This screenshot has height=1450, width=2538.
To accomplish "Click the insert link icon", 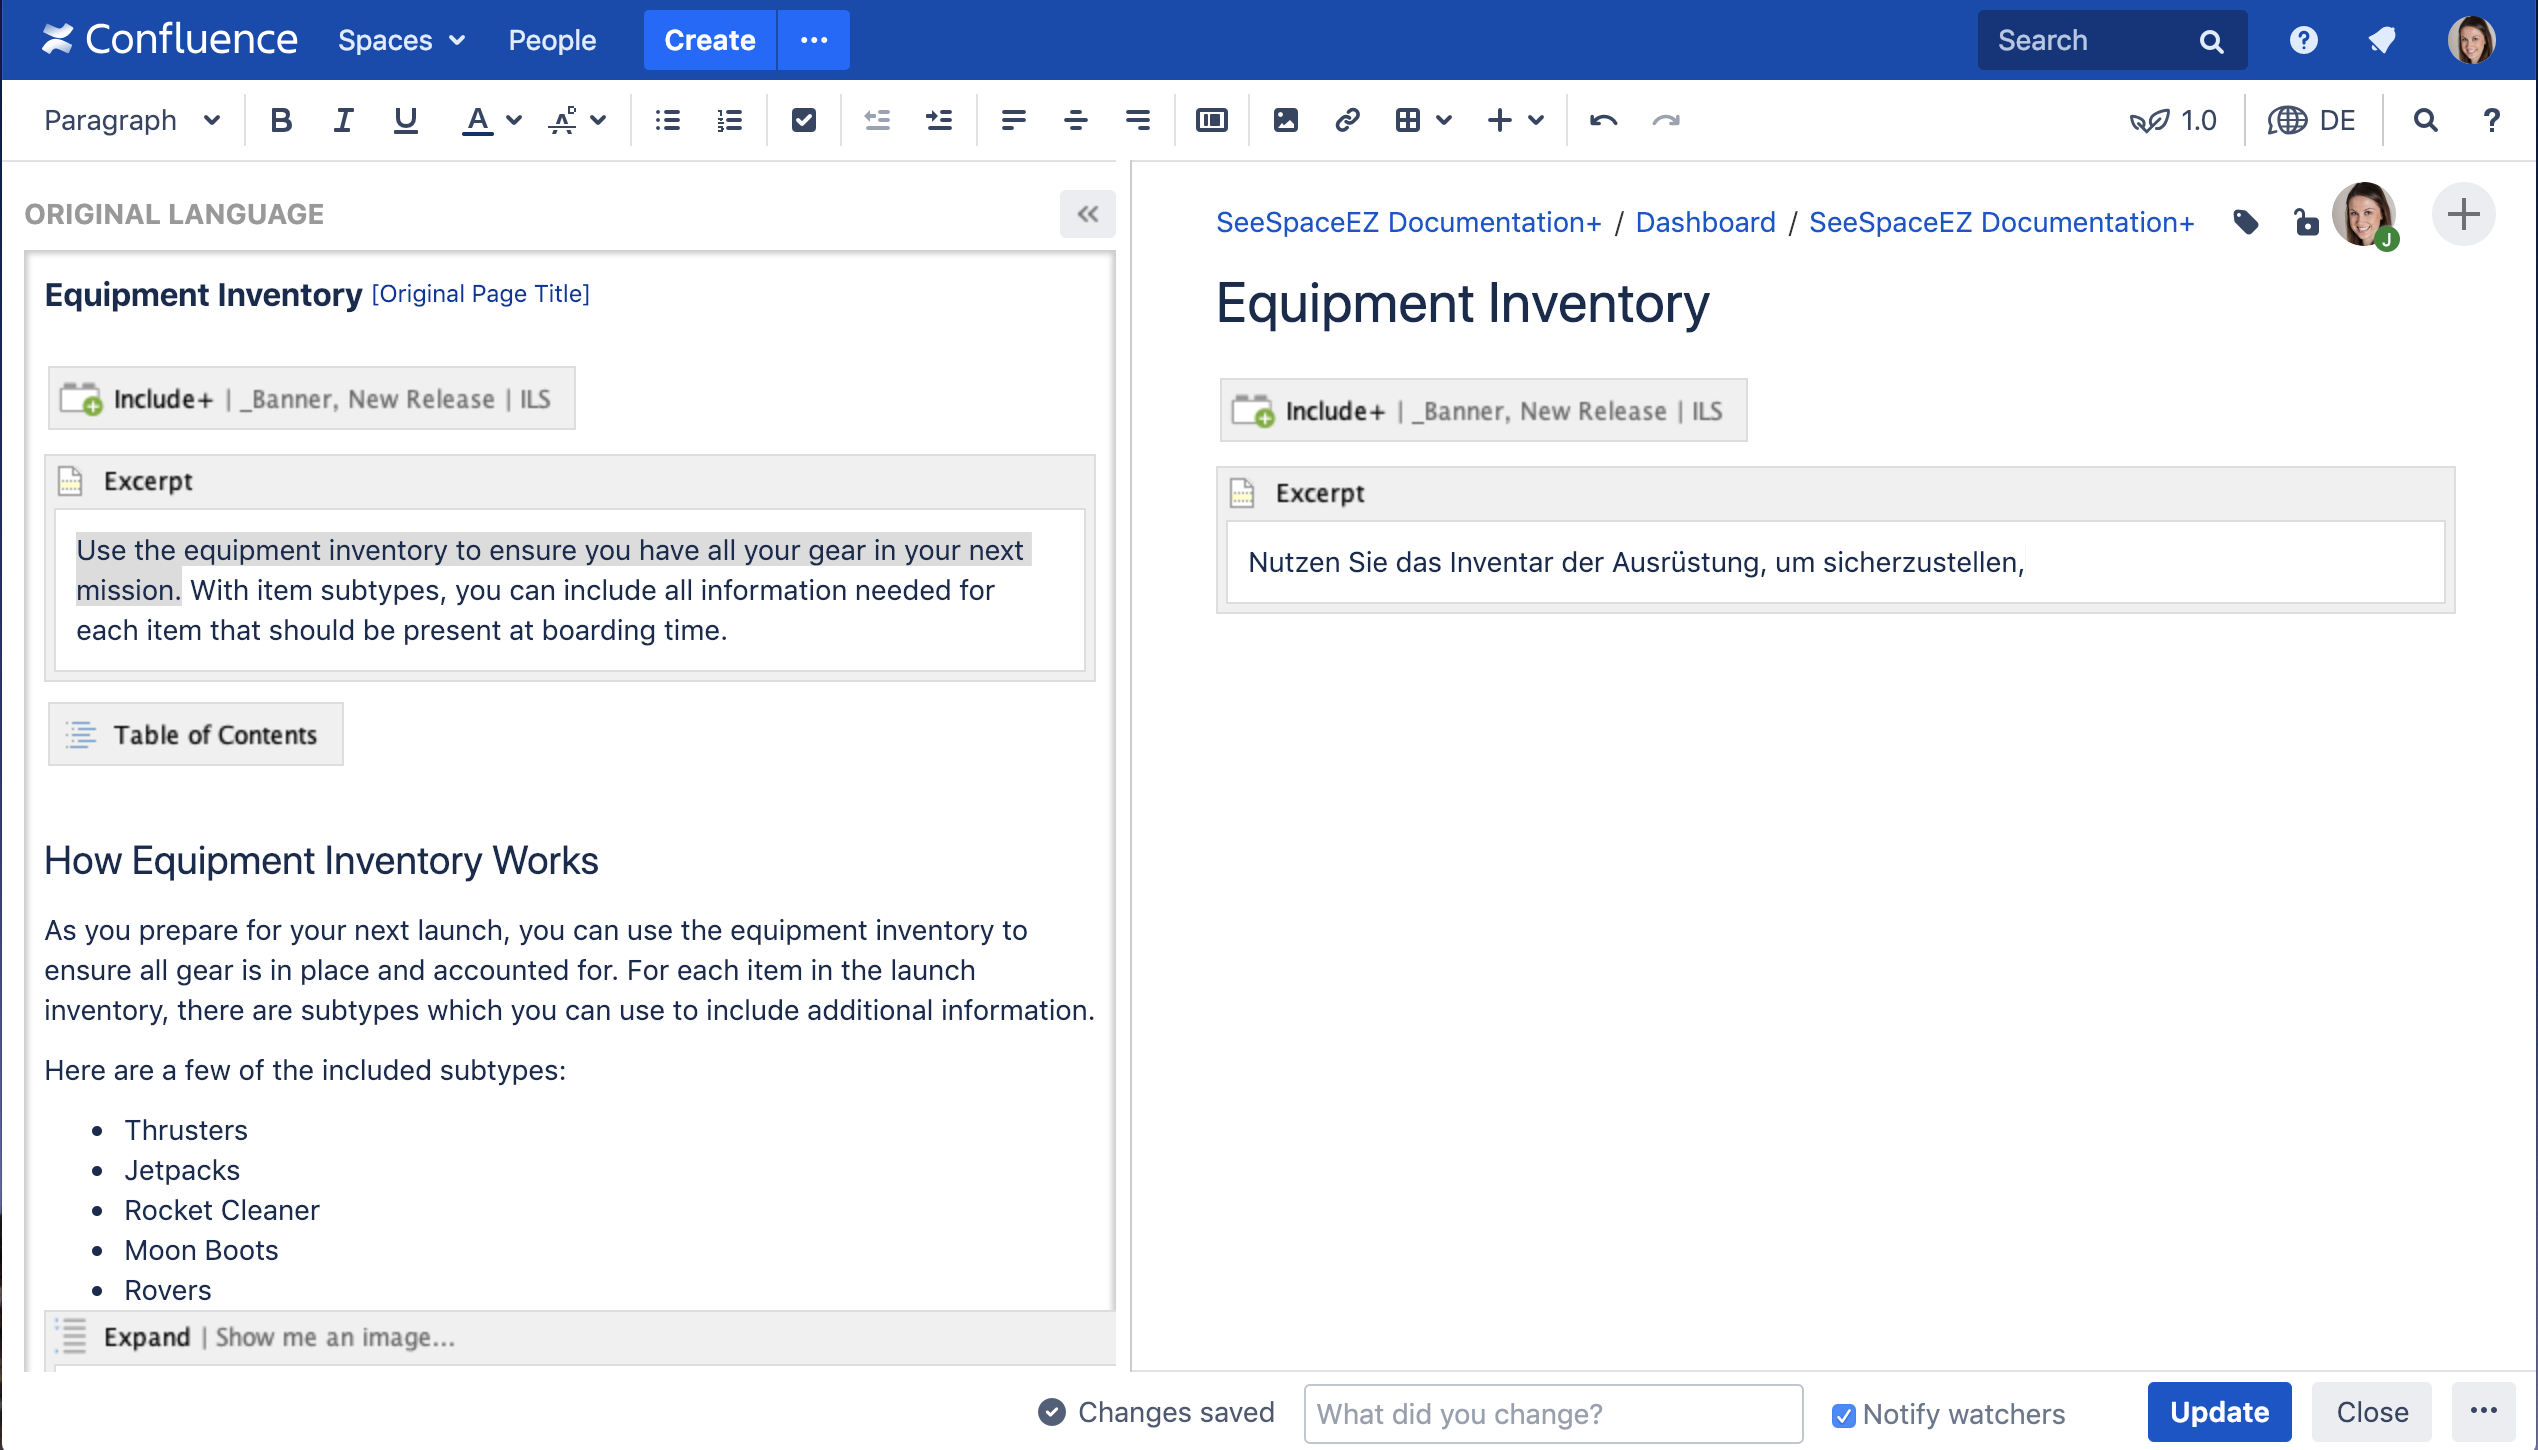I will tap(1347, 120).
